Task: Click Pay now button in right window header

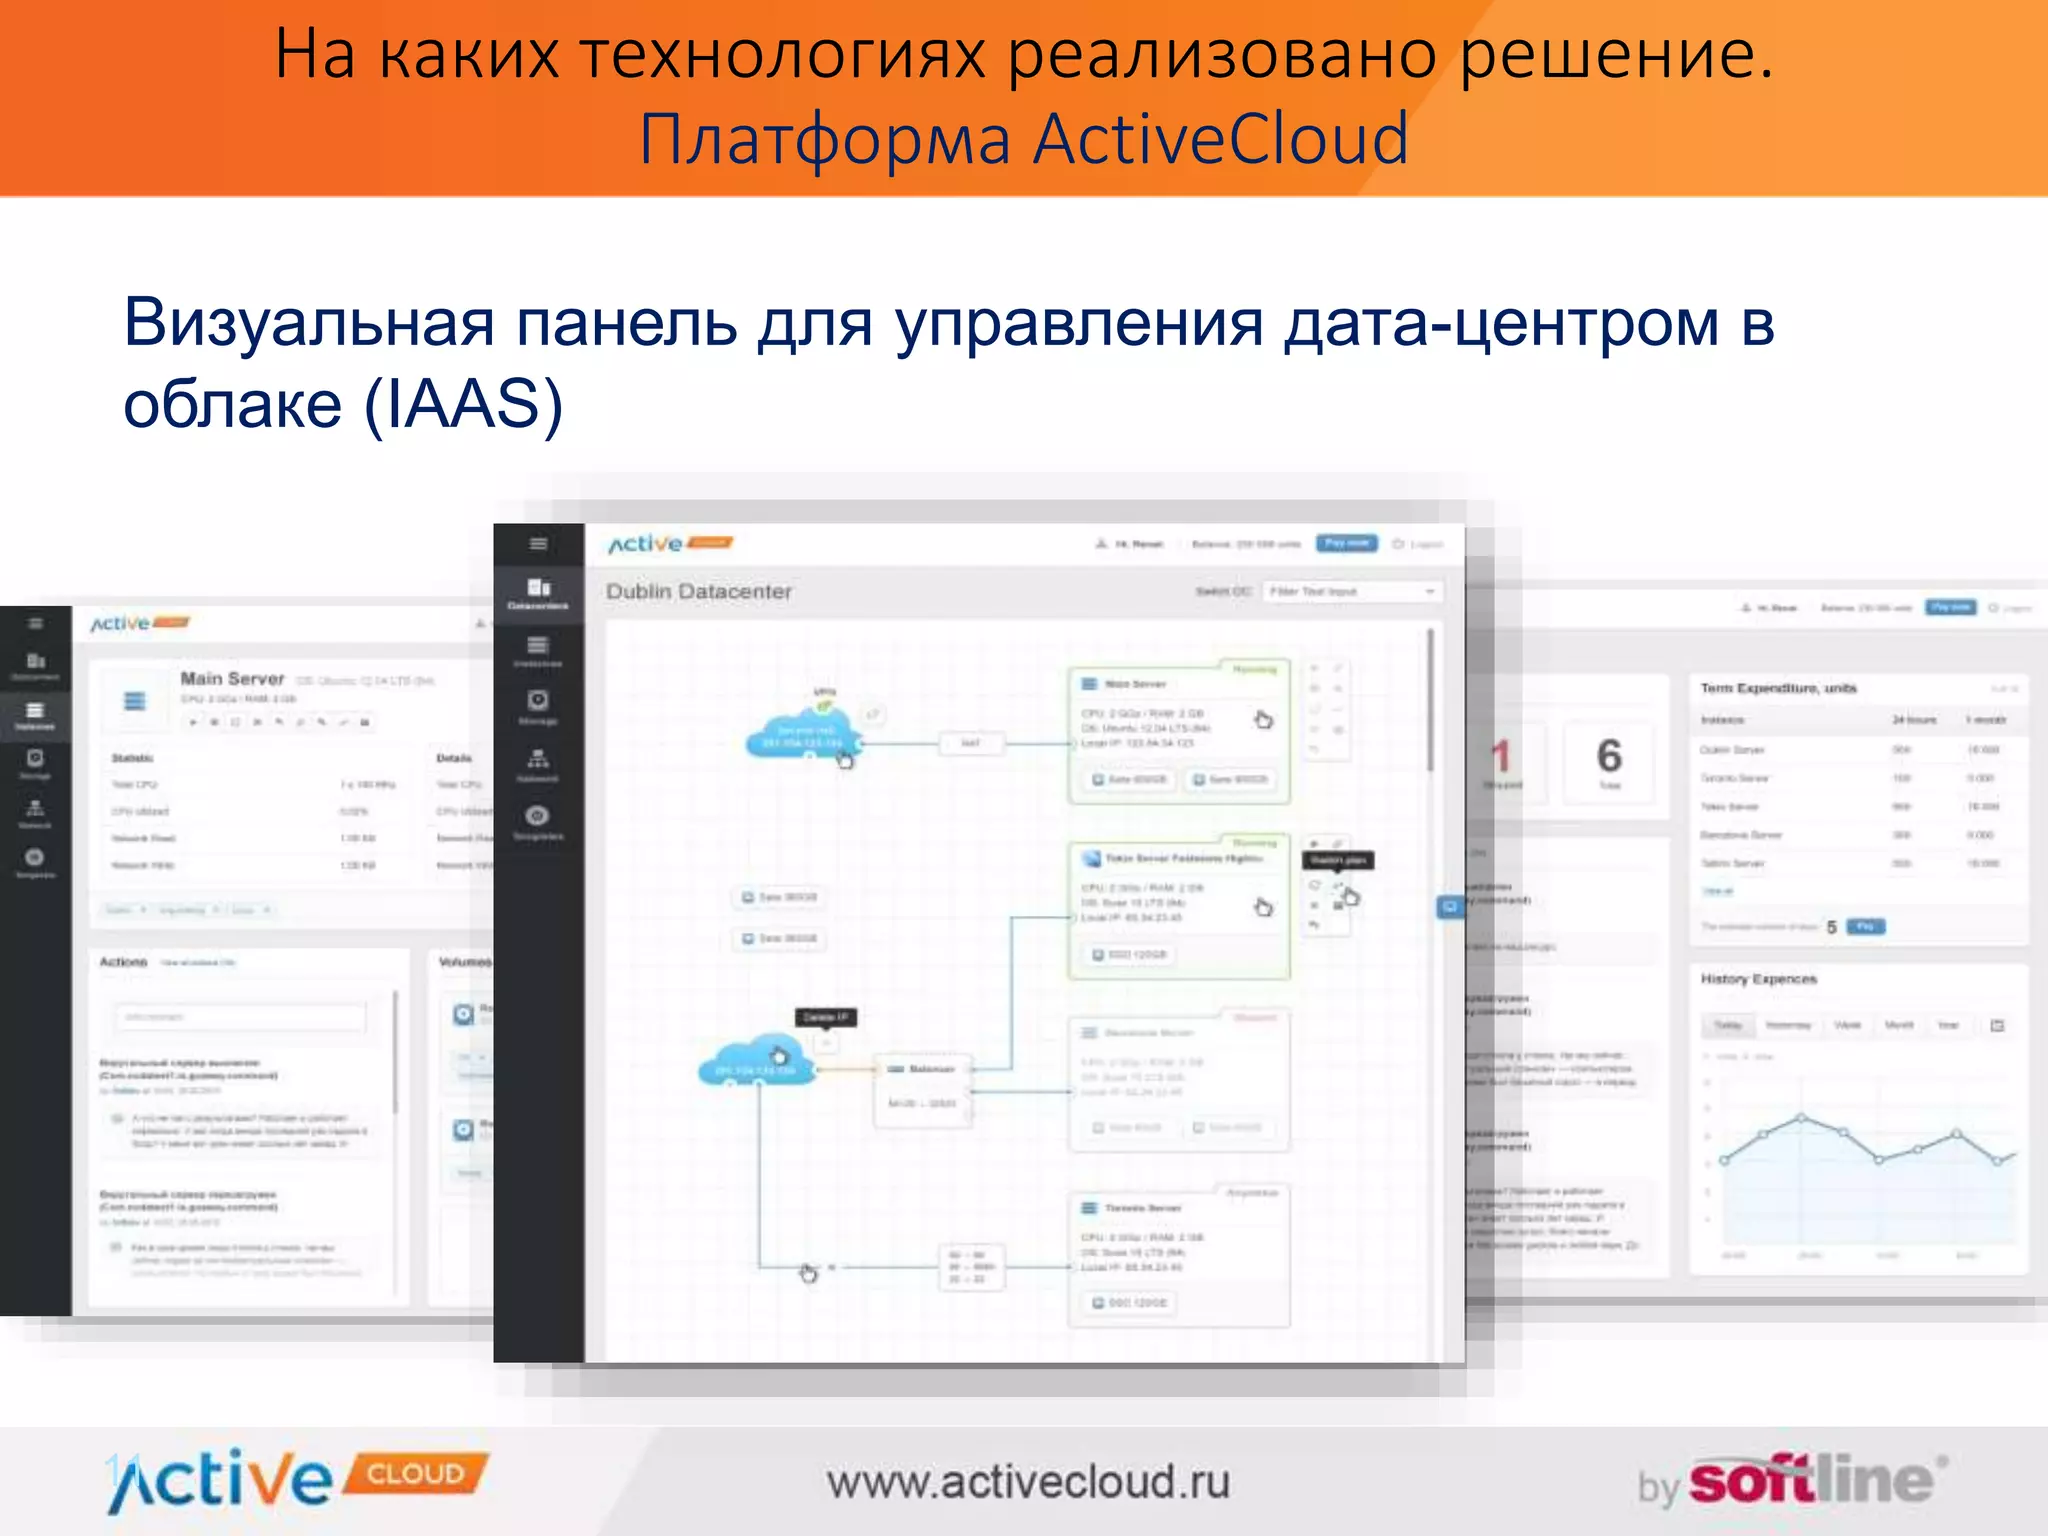Action: click(1951, 607)
